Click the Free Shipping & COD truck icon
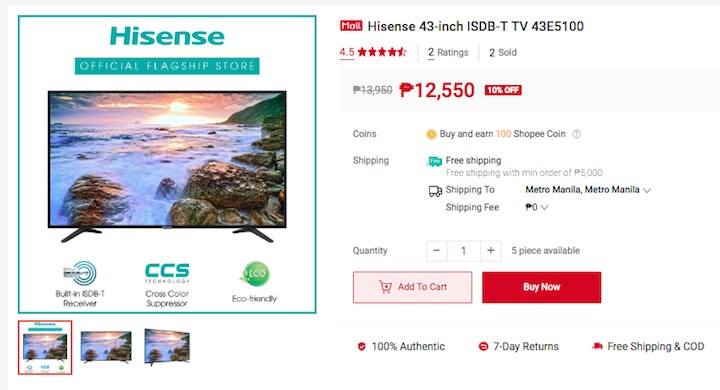The height and width of the screenshot is (390, 720). [597, 346]
